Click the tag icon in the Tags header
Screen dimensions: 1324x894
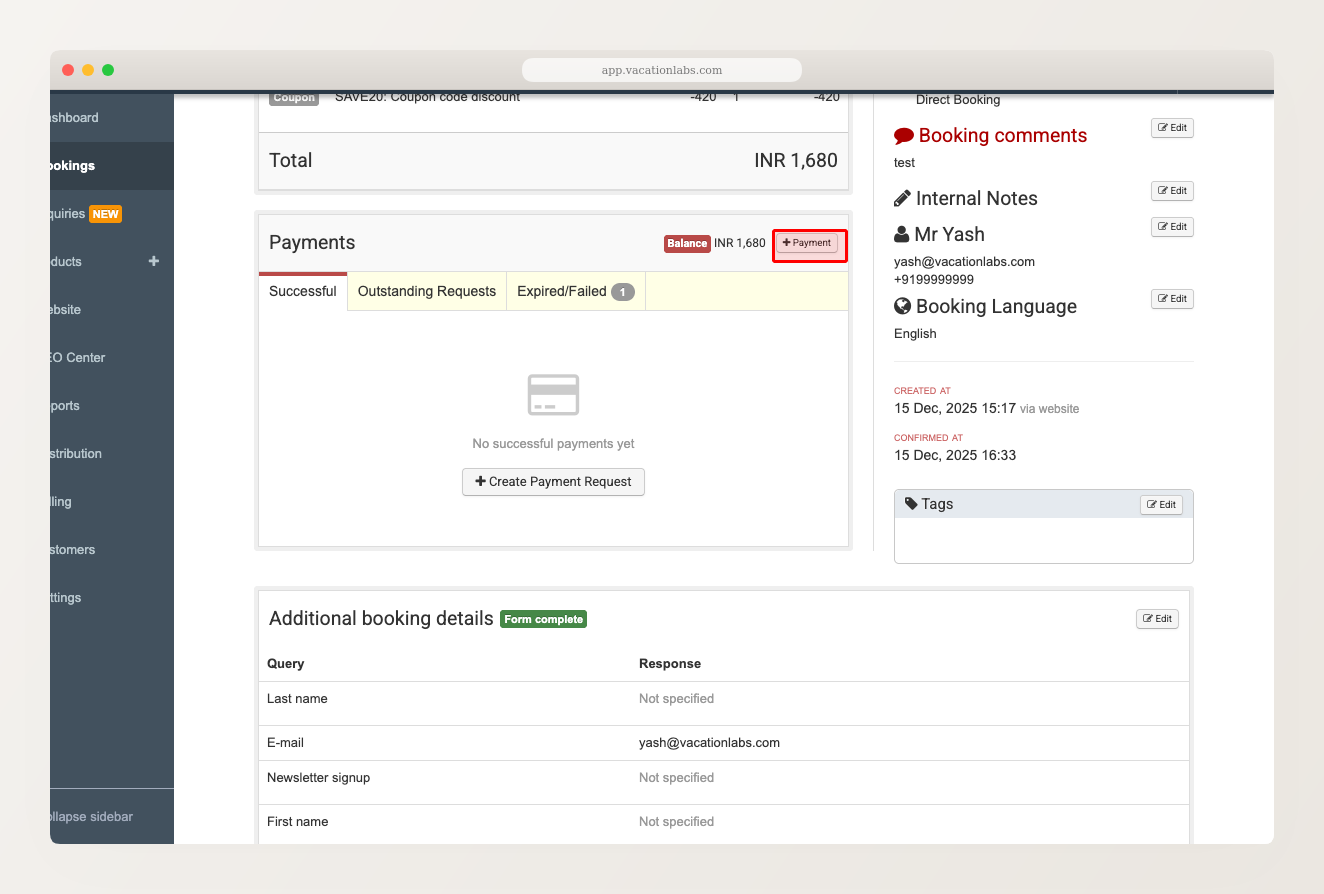pos(911,503)
